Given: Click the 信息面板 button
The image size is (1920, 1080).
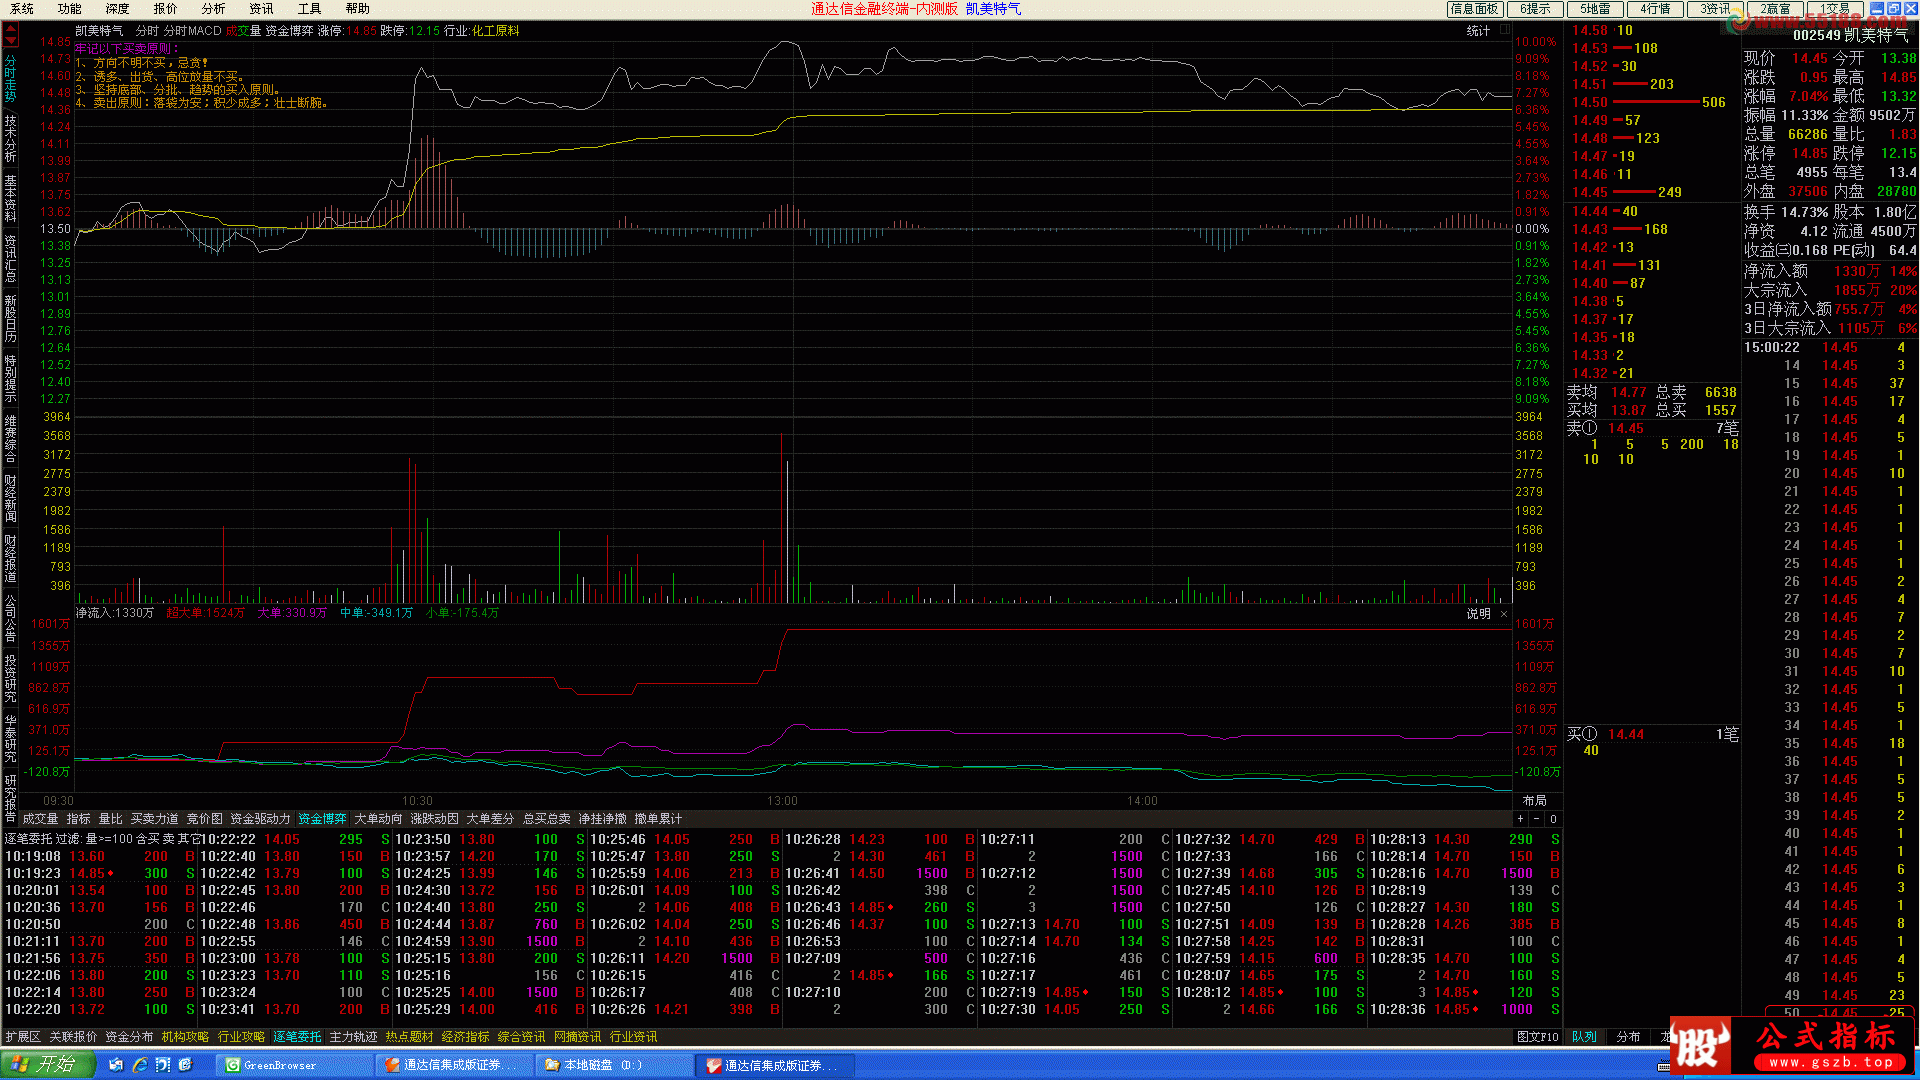Looking at the screenshot, I should [1475, 9].
